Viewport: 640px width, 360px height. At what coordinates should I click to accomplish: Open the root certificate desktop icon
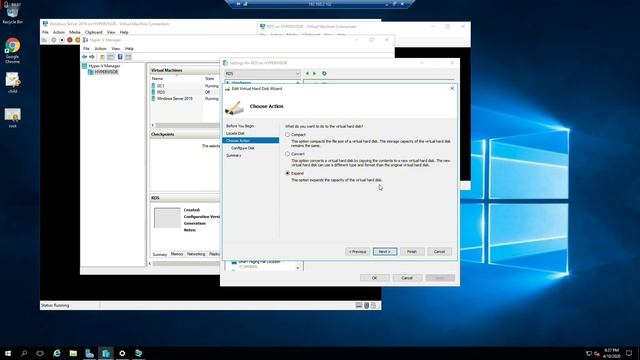coord(12,118)
